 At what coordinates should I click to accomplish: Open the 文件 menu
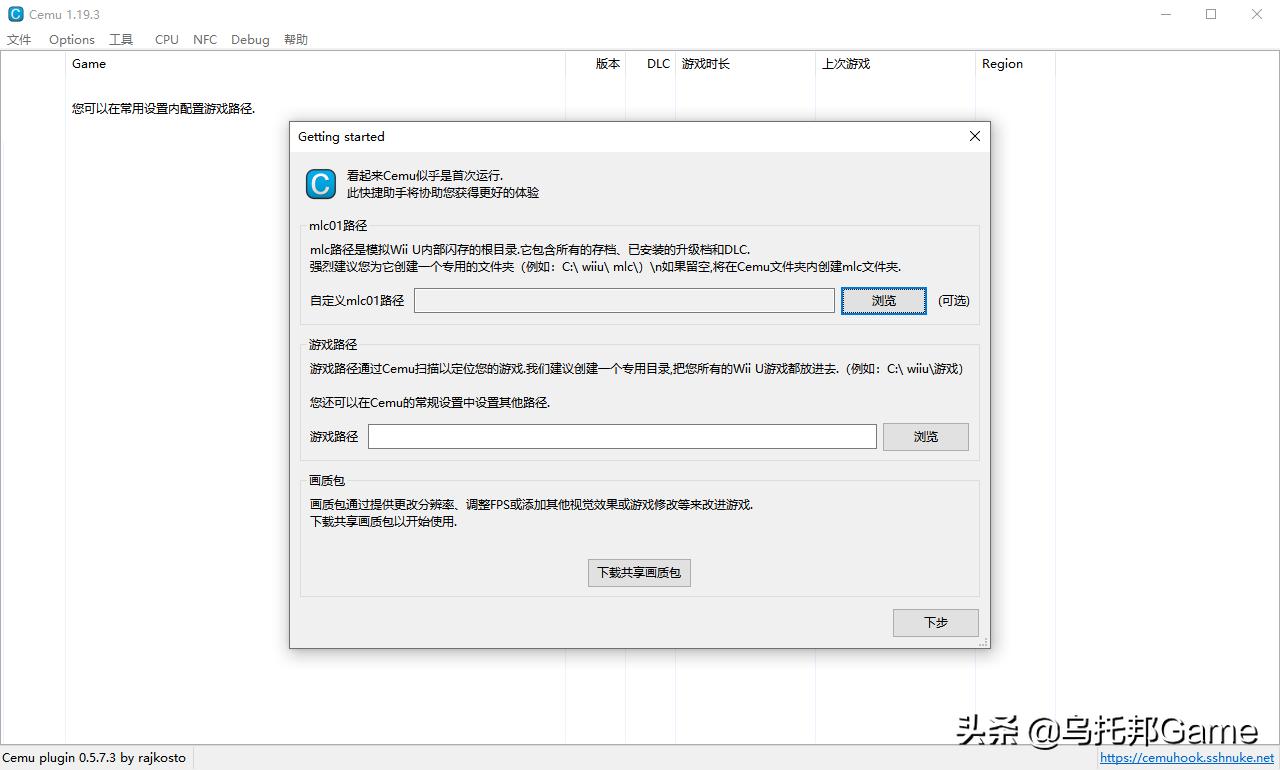pos(18,39)
